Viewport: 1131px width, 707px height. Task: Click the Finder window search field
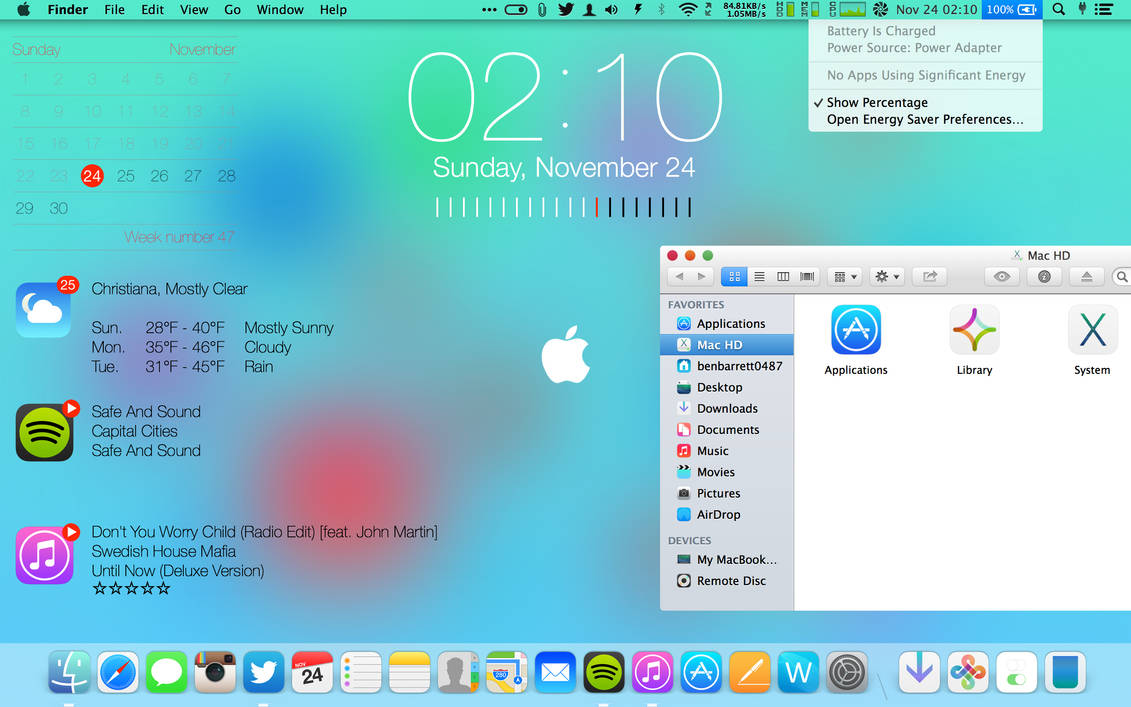click(x=1122, y=276)
